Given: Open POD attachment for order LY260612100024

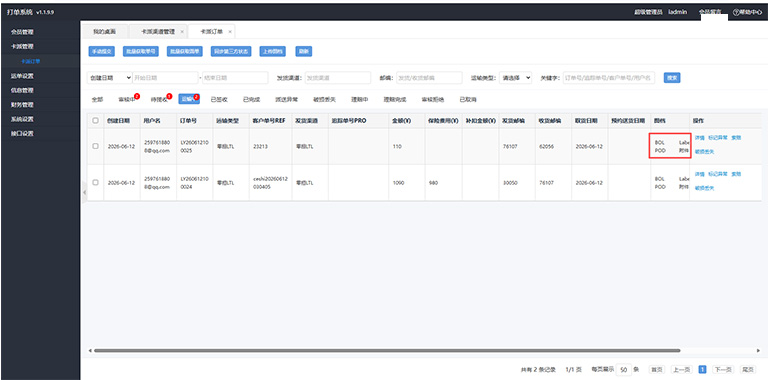Looking at the screenshot, I should (x=660, y=187).
